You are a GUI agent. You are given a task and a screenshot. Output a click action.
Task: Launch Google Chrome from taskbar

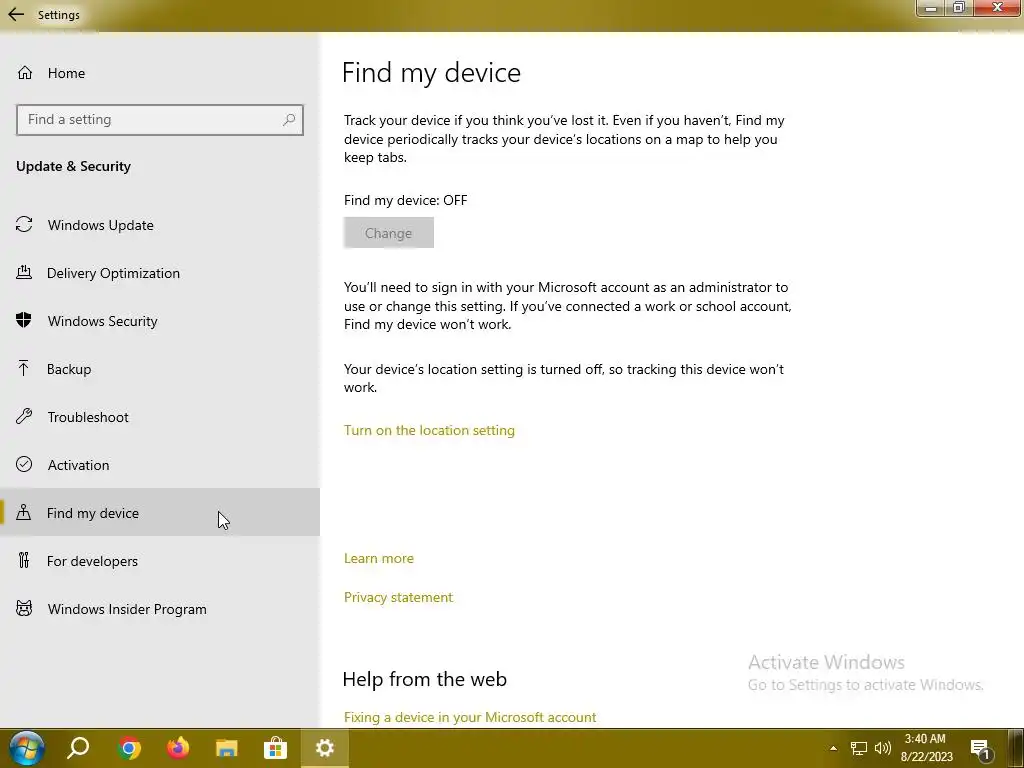click(129, 748)
